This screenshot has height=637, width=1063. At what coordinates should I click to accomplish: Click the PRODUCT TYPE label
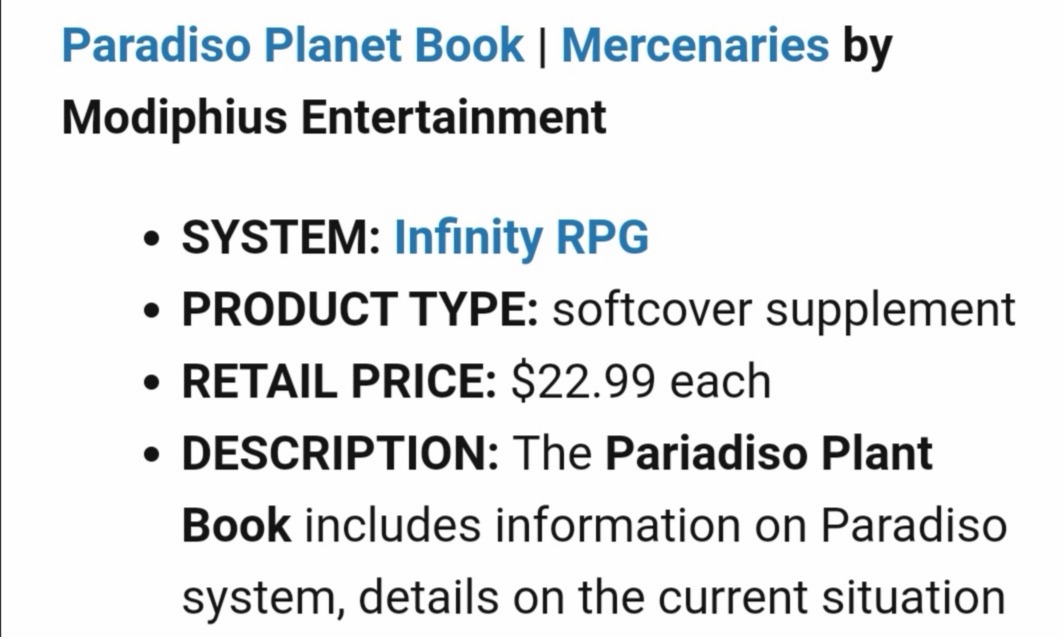coord(360,310)
